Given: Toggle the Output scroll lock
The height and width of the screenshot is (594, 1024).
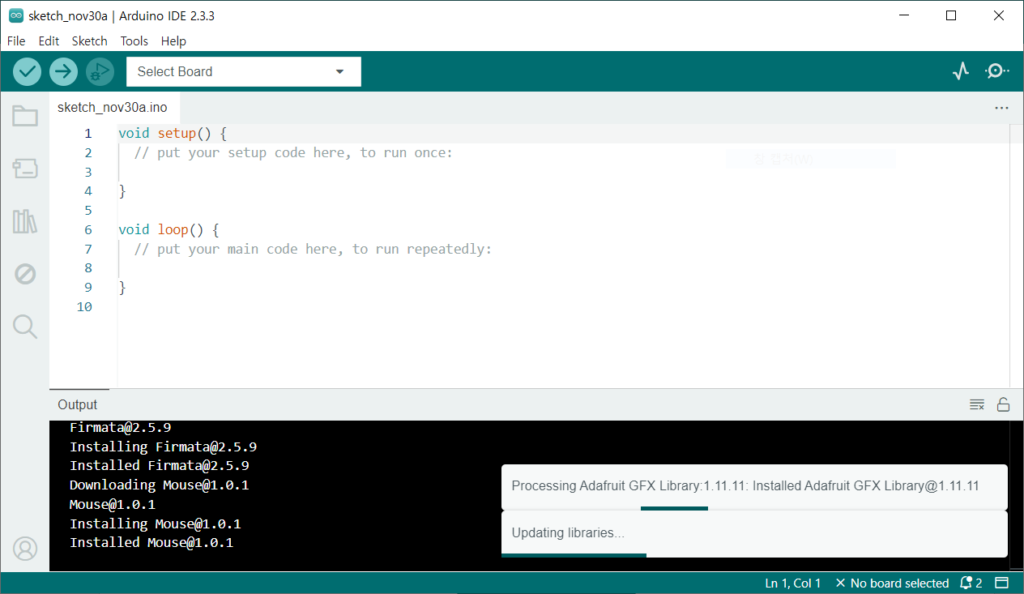Looking at the screenshot, I should coord(1003,405).
